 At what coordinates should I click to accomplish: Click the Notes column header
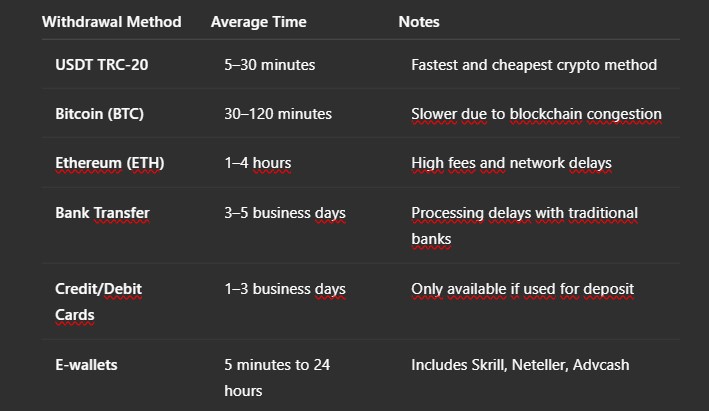(419, 22)
